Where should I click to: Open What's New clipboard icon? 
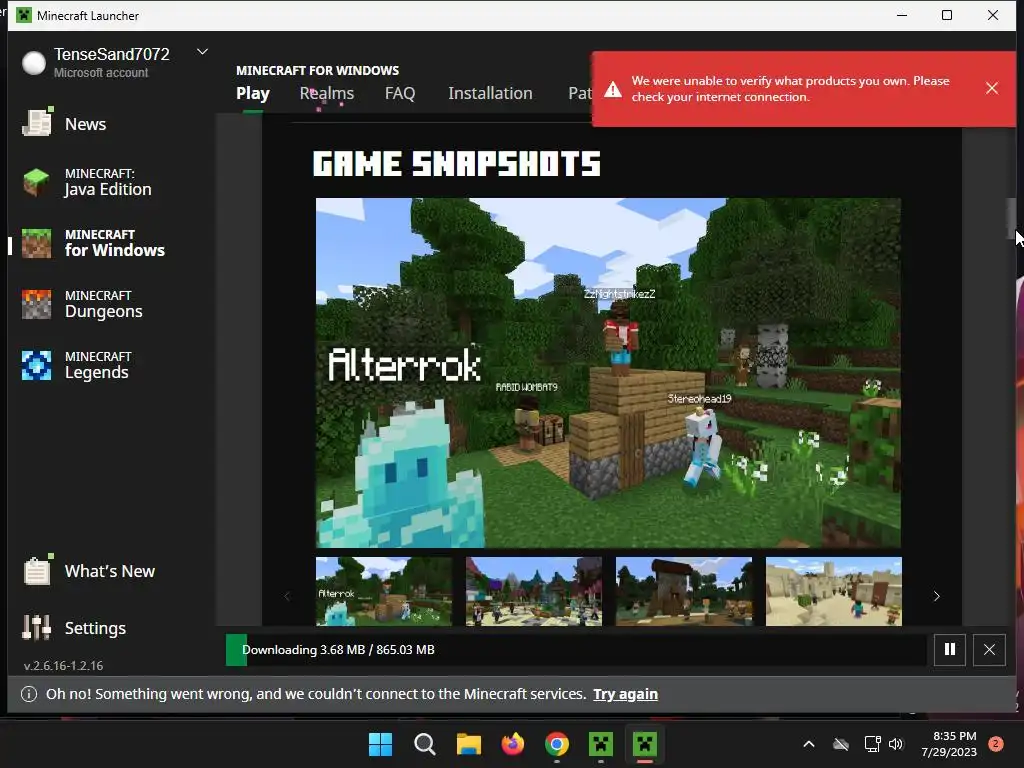tap(37, 570)
